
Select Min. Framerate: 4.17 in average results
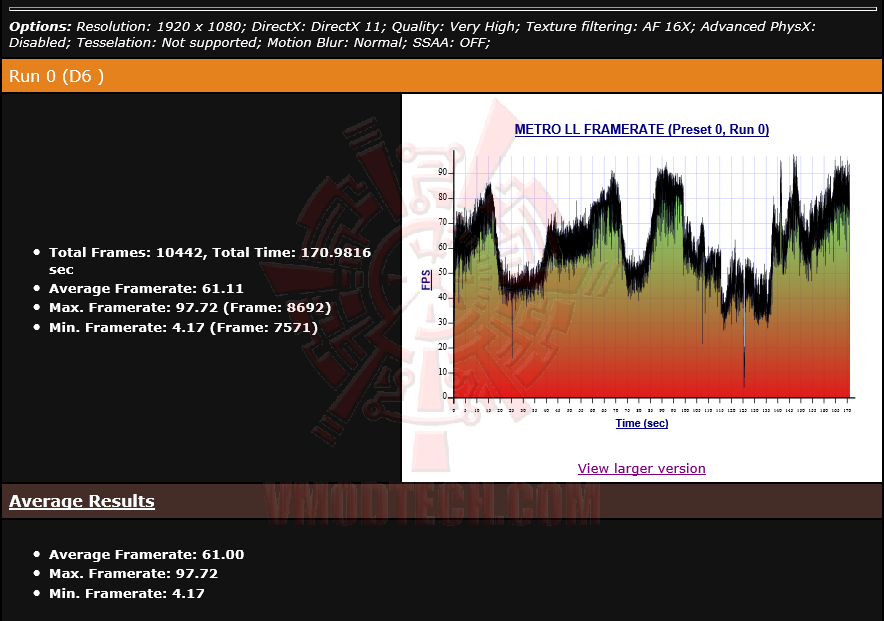pos(126,593)
